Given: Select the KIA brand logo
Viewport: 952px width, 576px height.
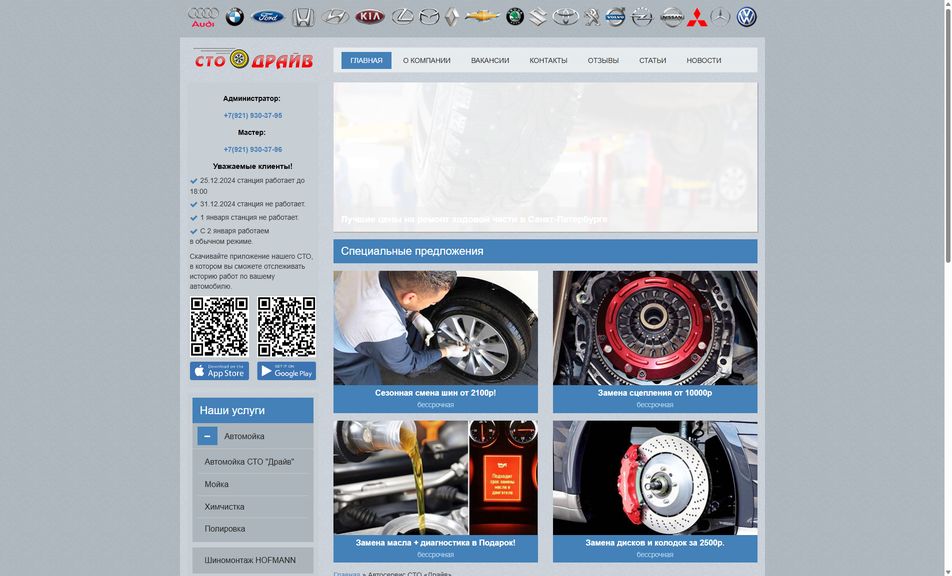Looking at the screenshot, I should [370, 16].
